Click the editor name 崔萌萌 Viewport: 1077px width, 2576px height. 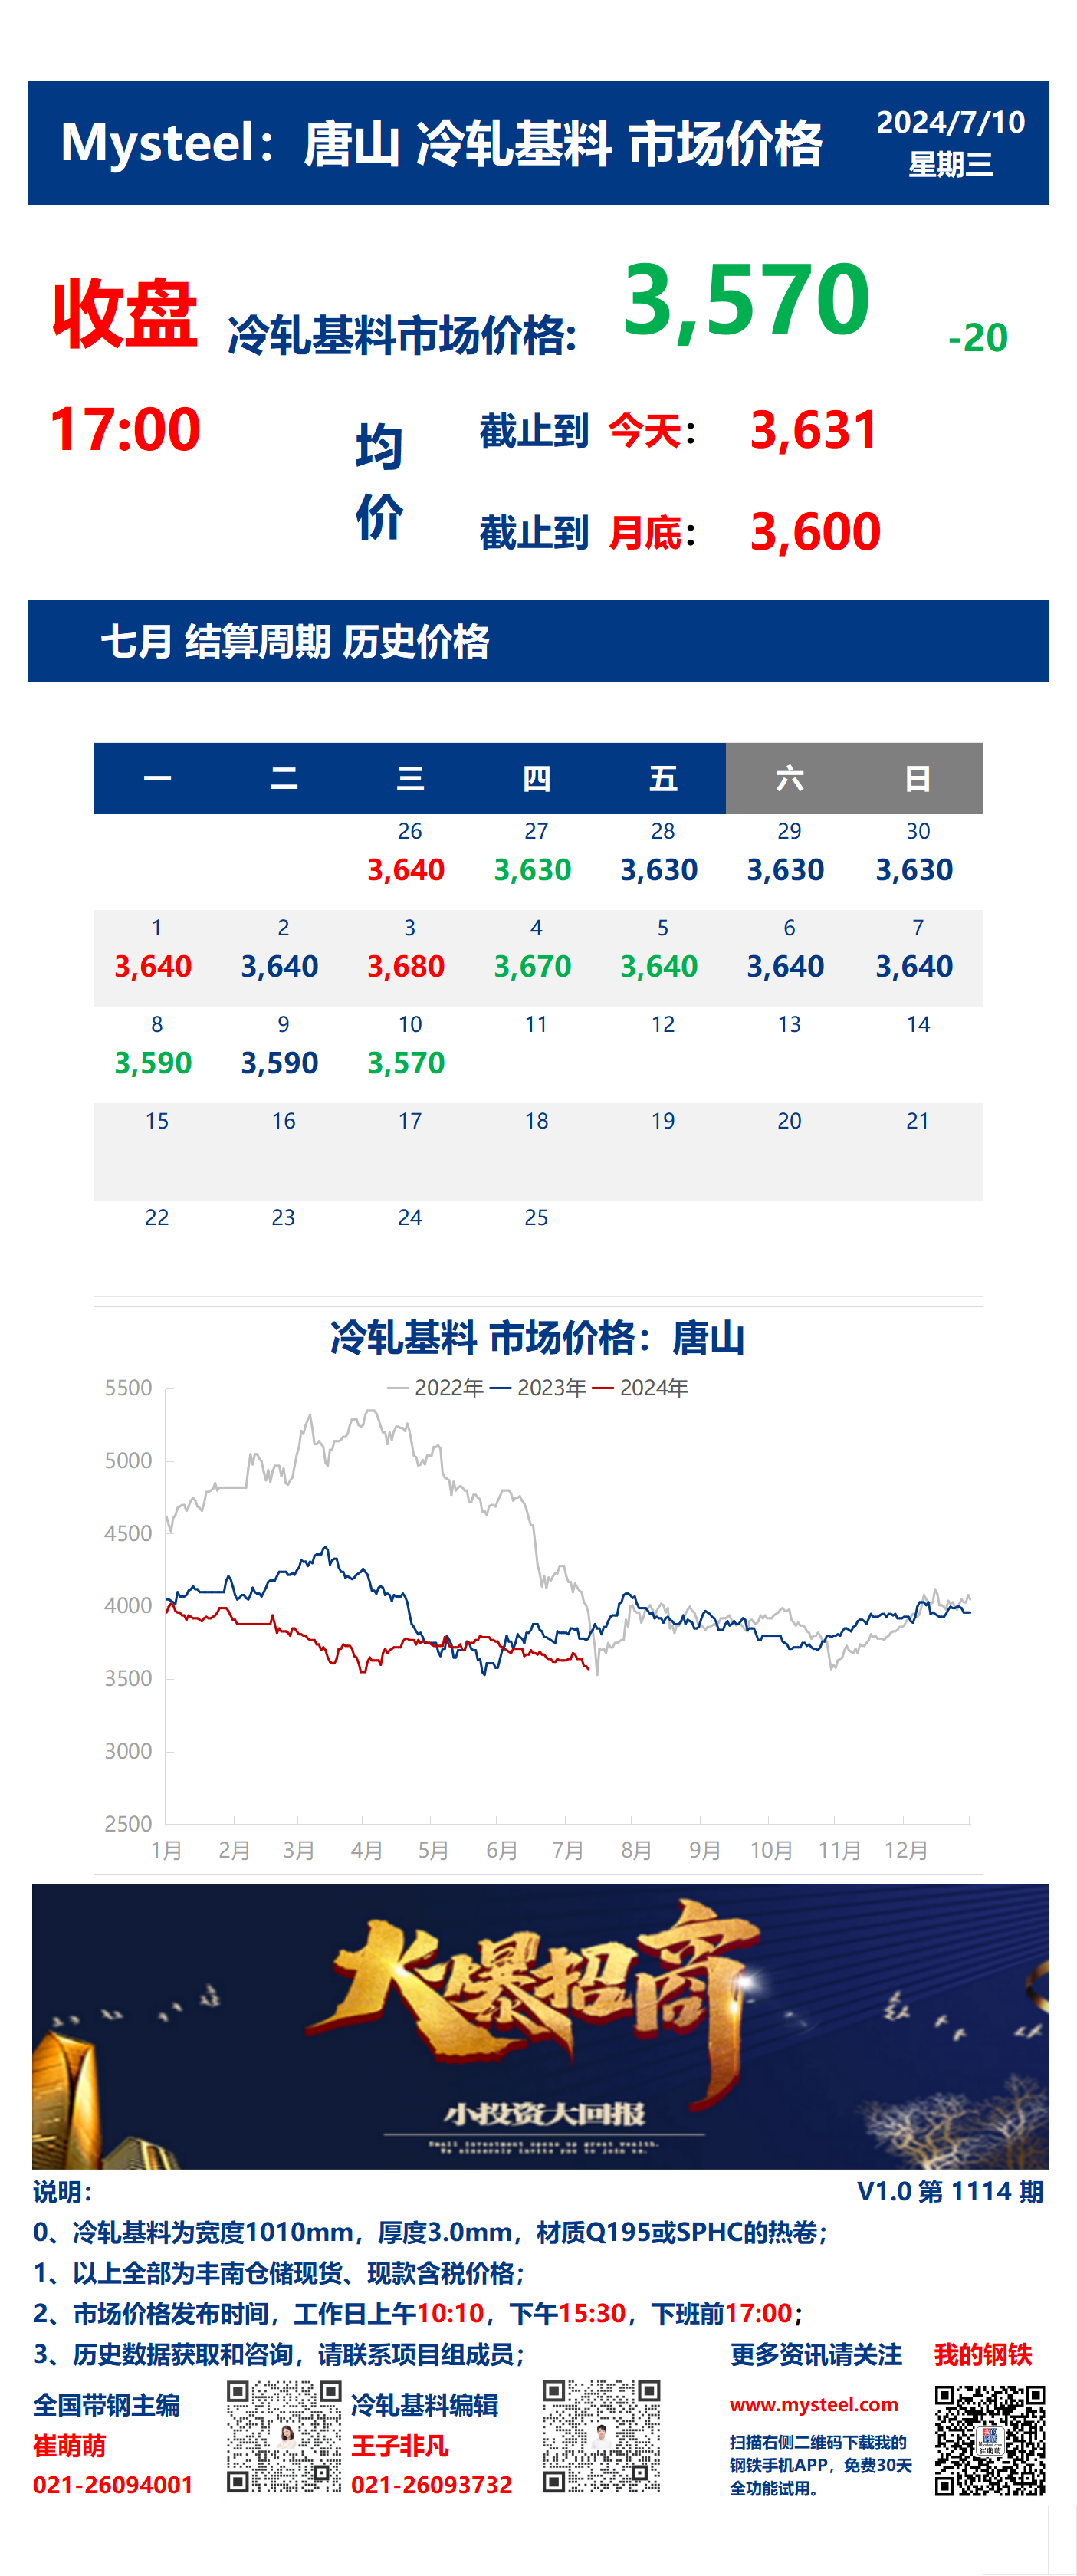tap(69, 2446)
